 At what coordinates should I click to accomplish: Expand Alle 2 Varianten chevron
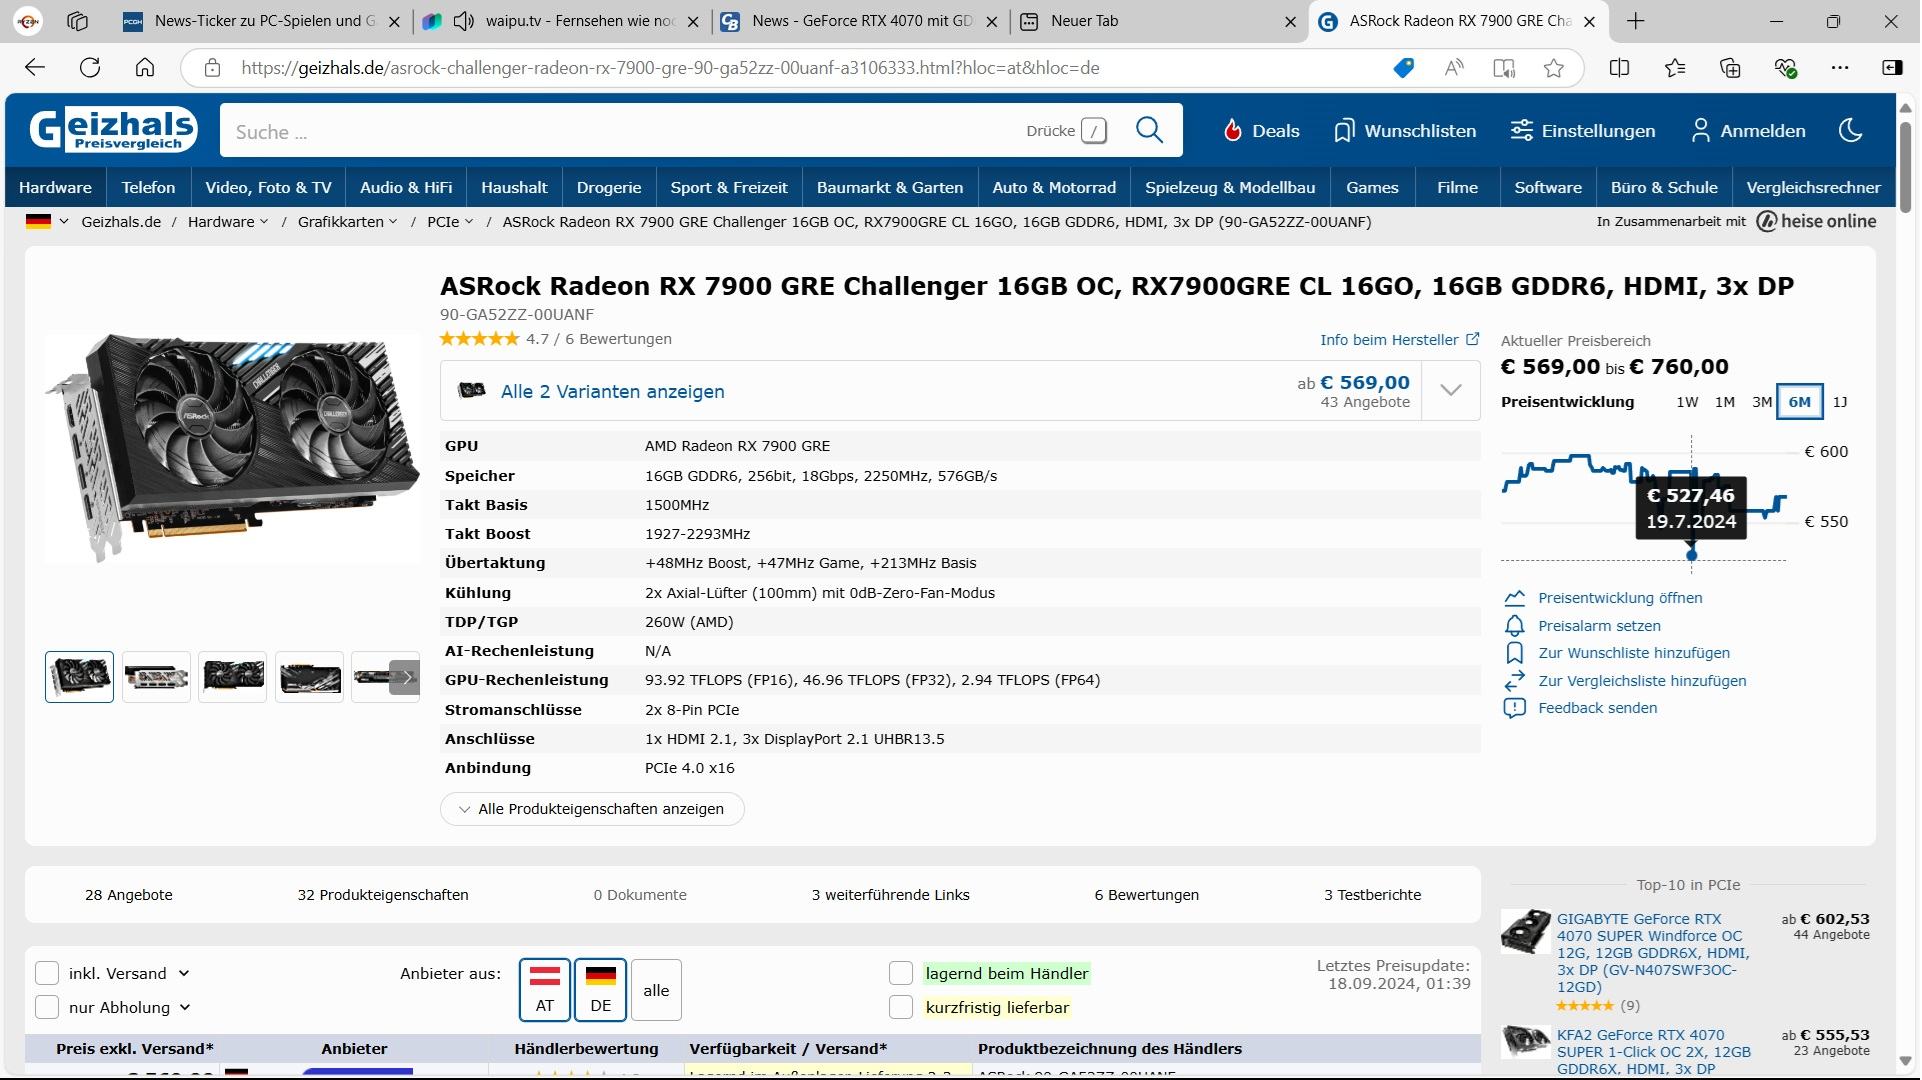click(x=1451, y=391)
